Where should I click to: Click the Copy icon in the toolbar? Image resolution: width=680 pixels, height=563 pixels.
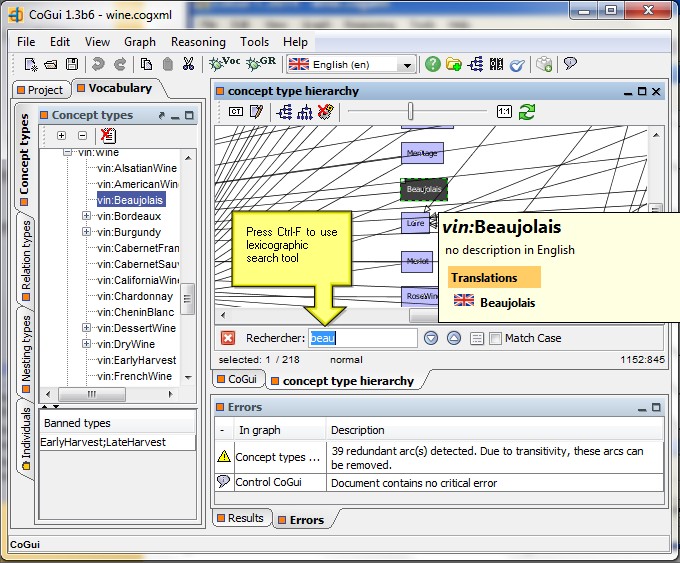click(146, 64)
